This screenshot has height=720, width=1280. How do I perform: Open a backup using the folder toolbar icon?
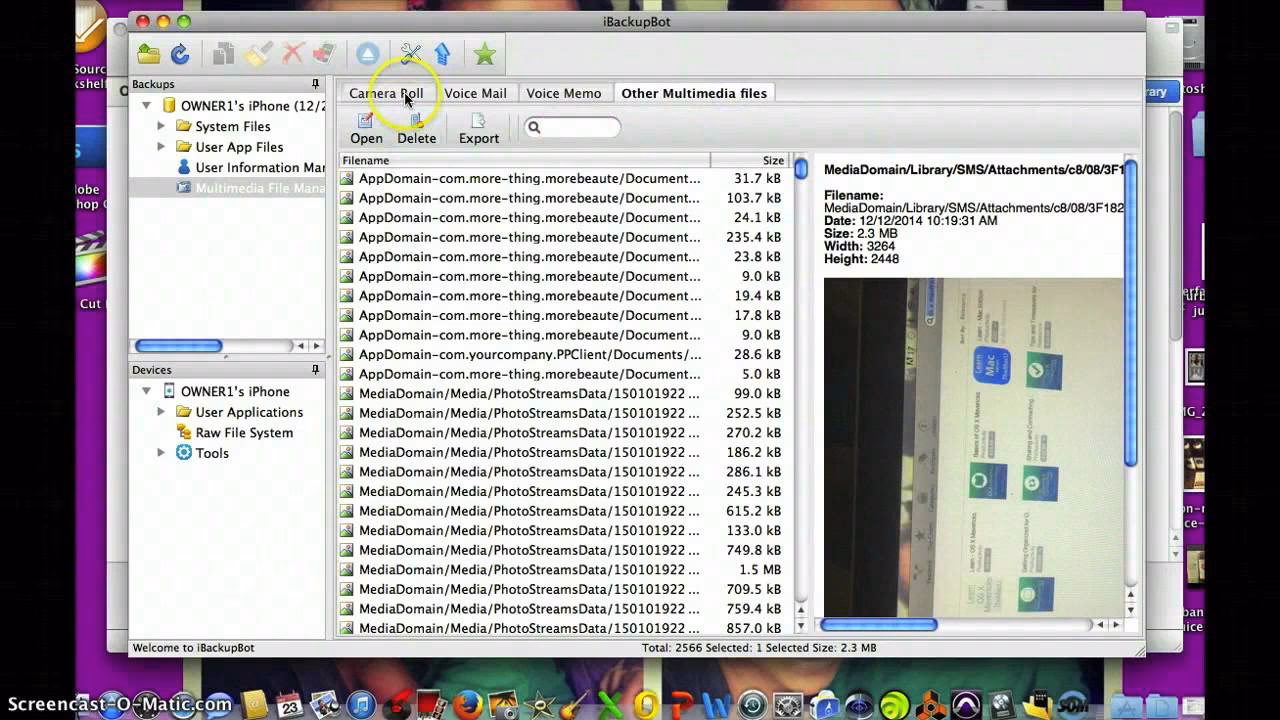click(x=148, y=53)
